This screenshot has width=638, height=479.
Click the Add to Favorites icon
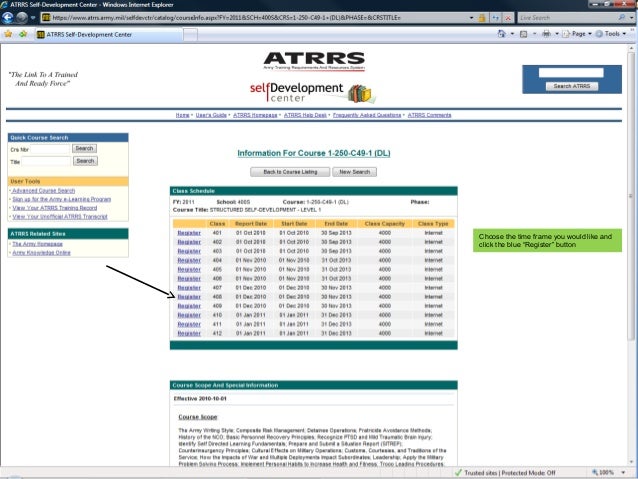pos(23,34)
